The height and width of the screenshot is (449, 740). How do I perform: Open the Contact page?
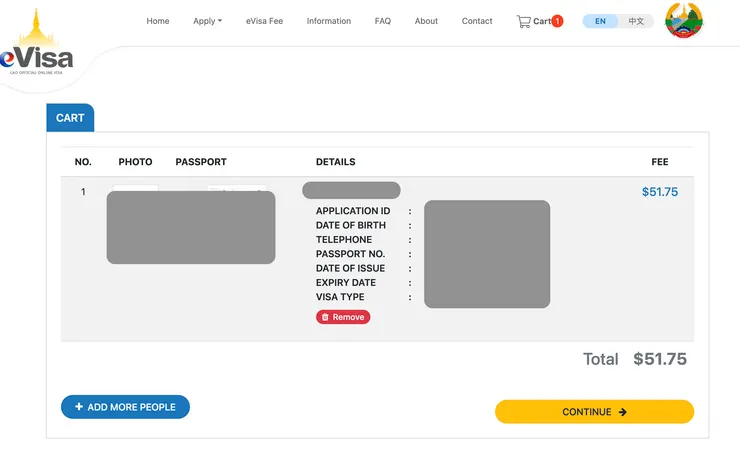[x=477, y=21]
